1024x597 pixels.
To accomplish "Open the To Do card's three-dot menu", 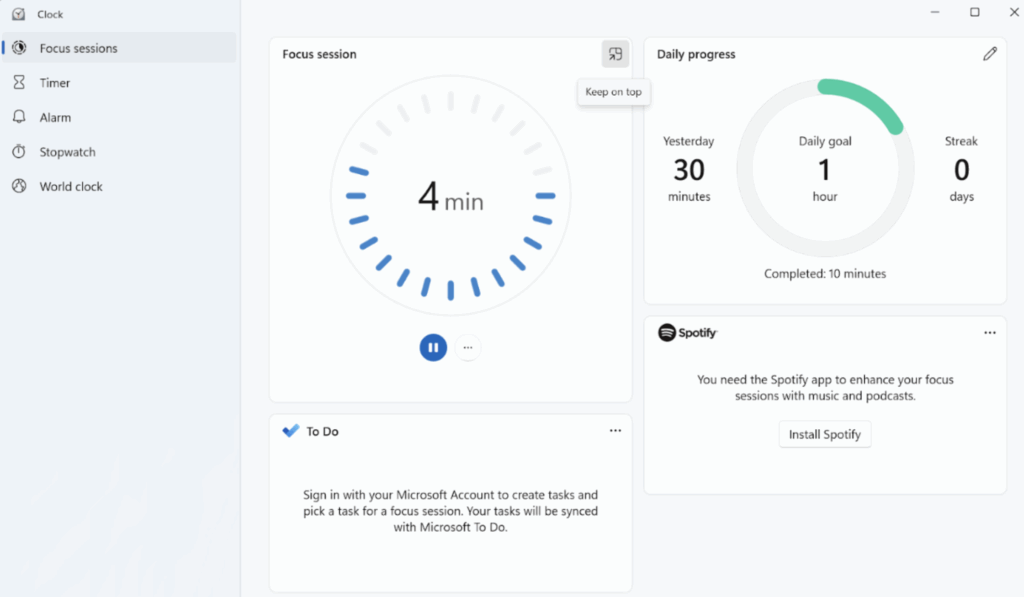I will [x=615, y=431].
